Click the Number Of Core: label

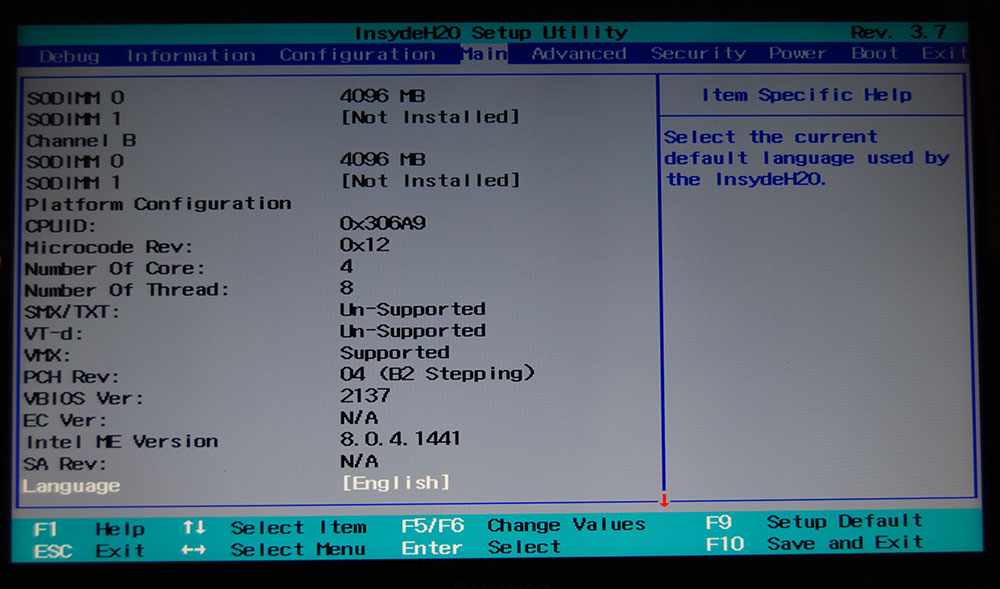click(x=115, y=269)
